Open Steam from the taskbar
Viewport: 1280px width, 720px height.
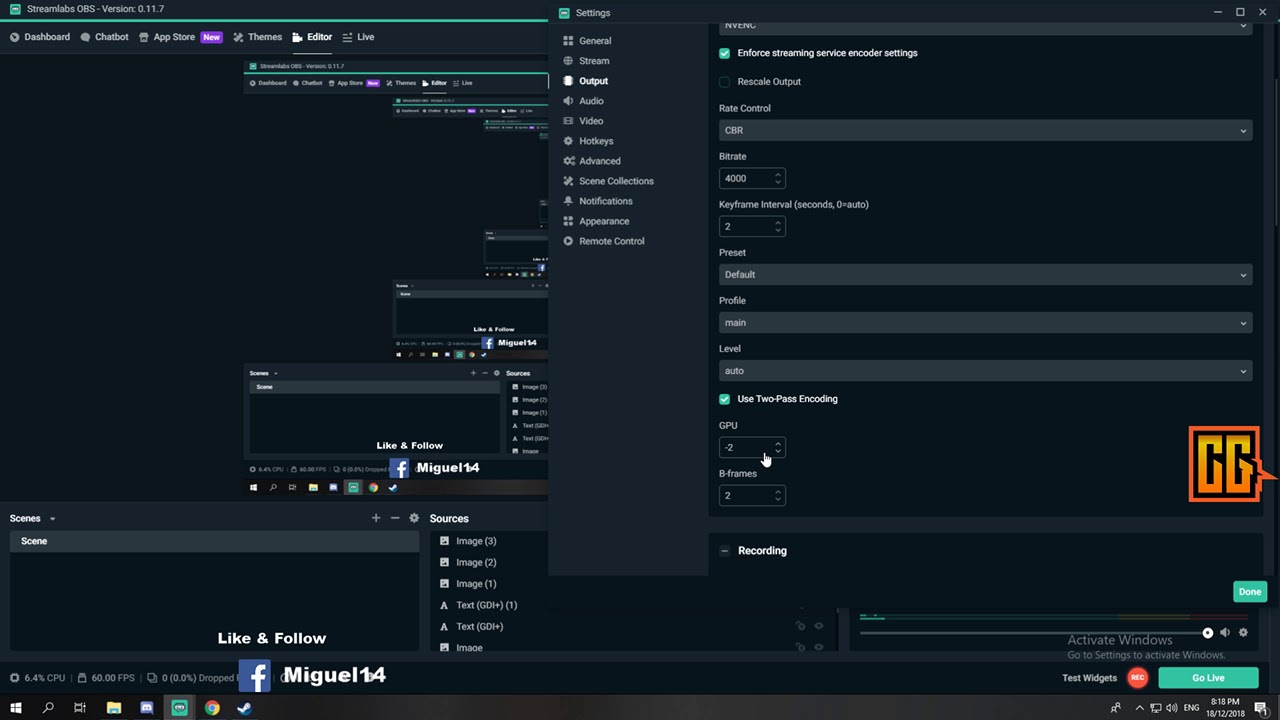pos(244,708)
